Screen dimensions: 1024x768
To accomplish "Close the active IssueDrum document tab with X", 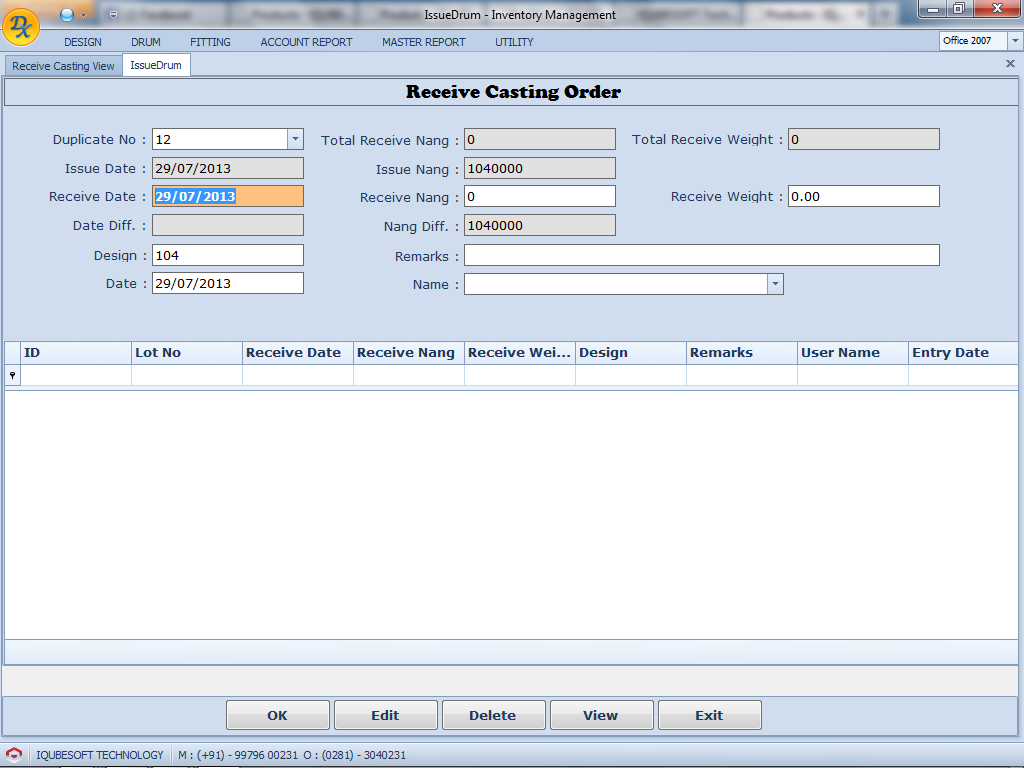I will pyautogui.click(x=1009, y=64).
